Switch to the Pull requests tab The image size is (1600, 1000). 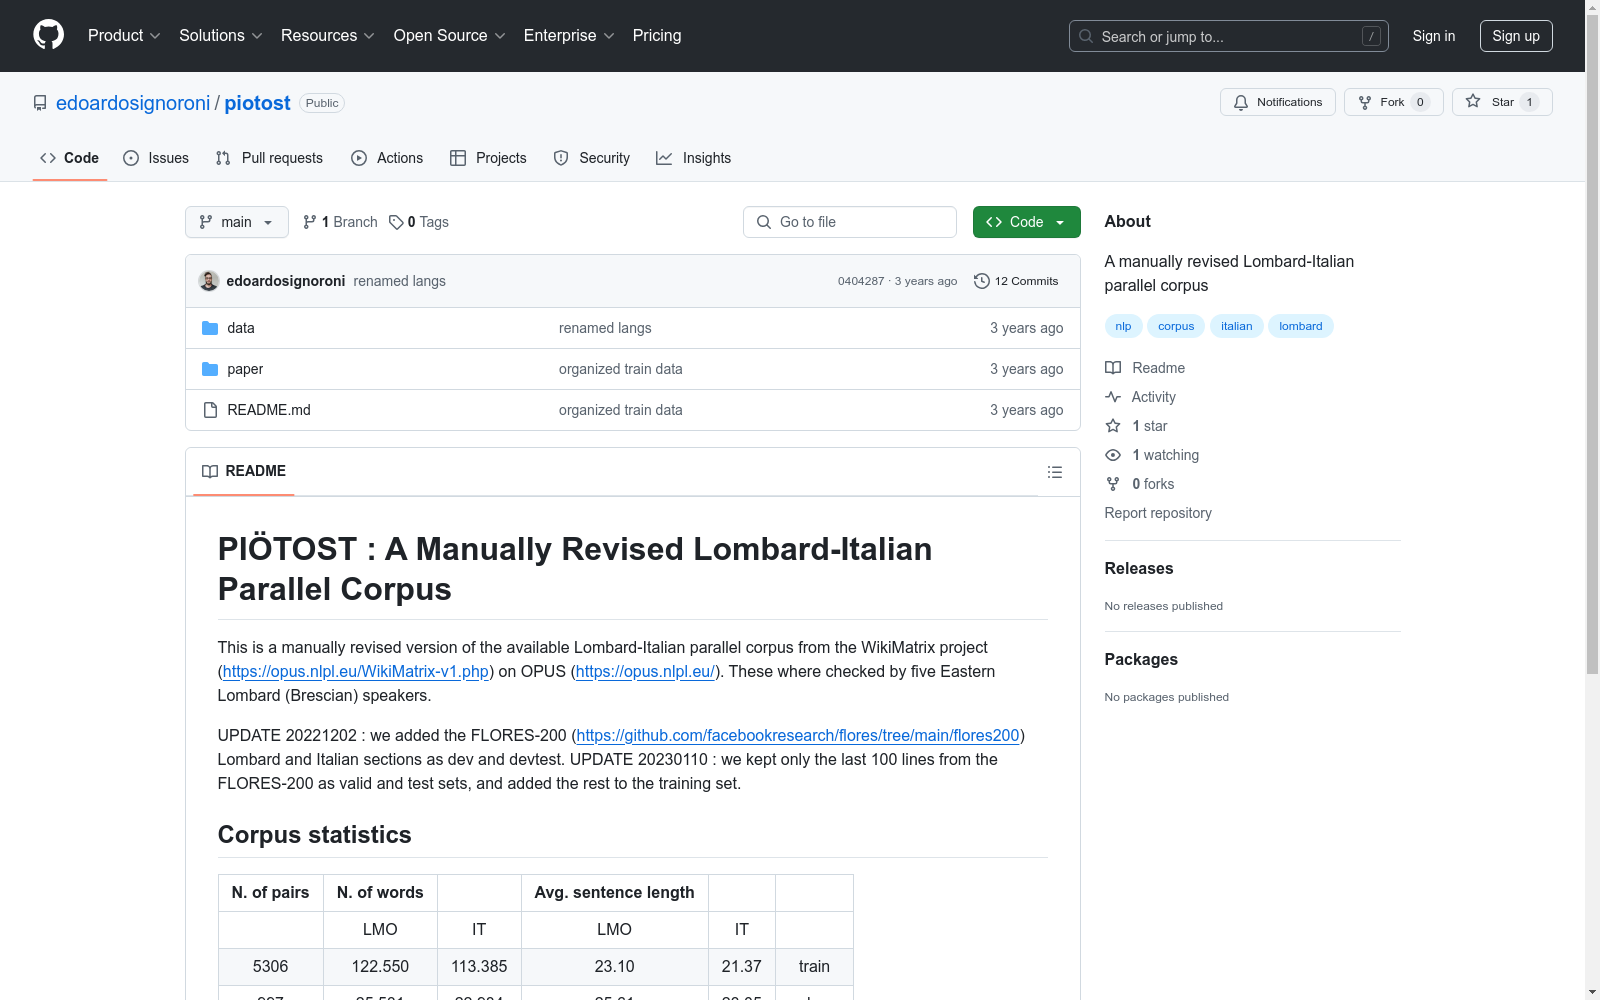tap(269, 158)
